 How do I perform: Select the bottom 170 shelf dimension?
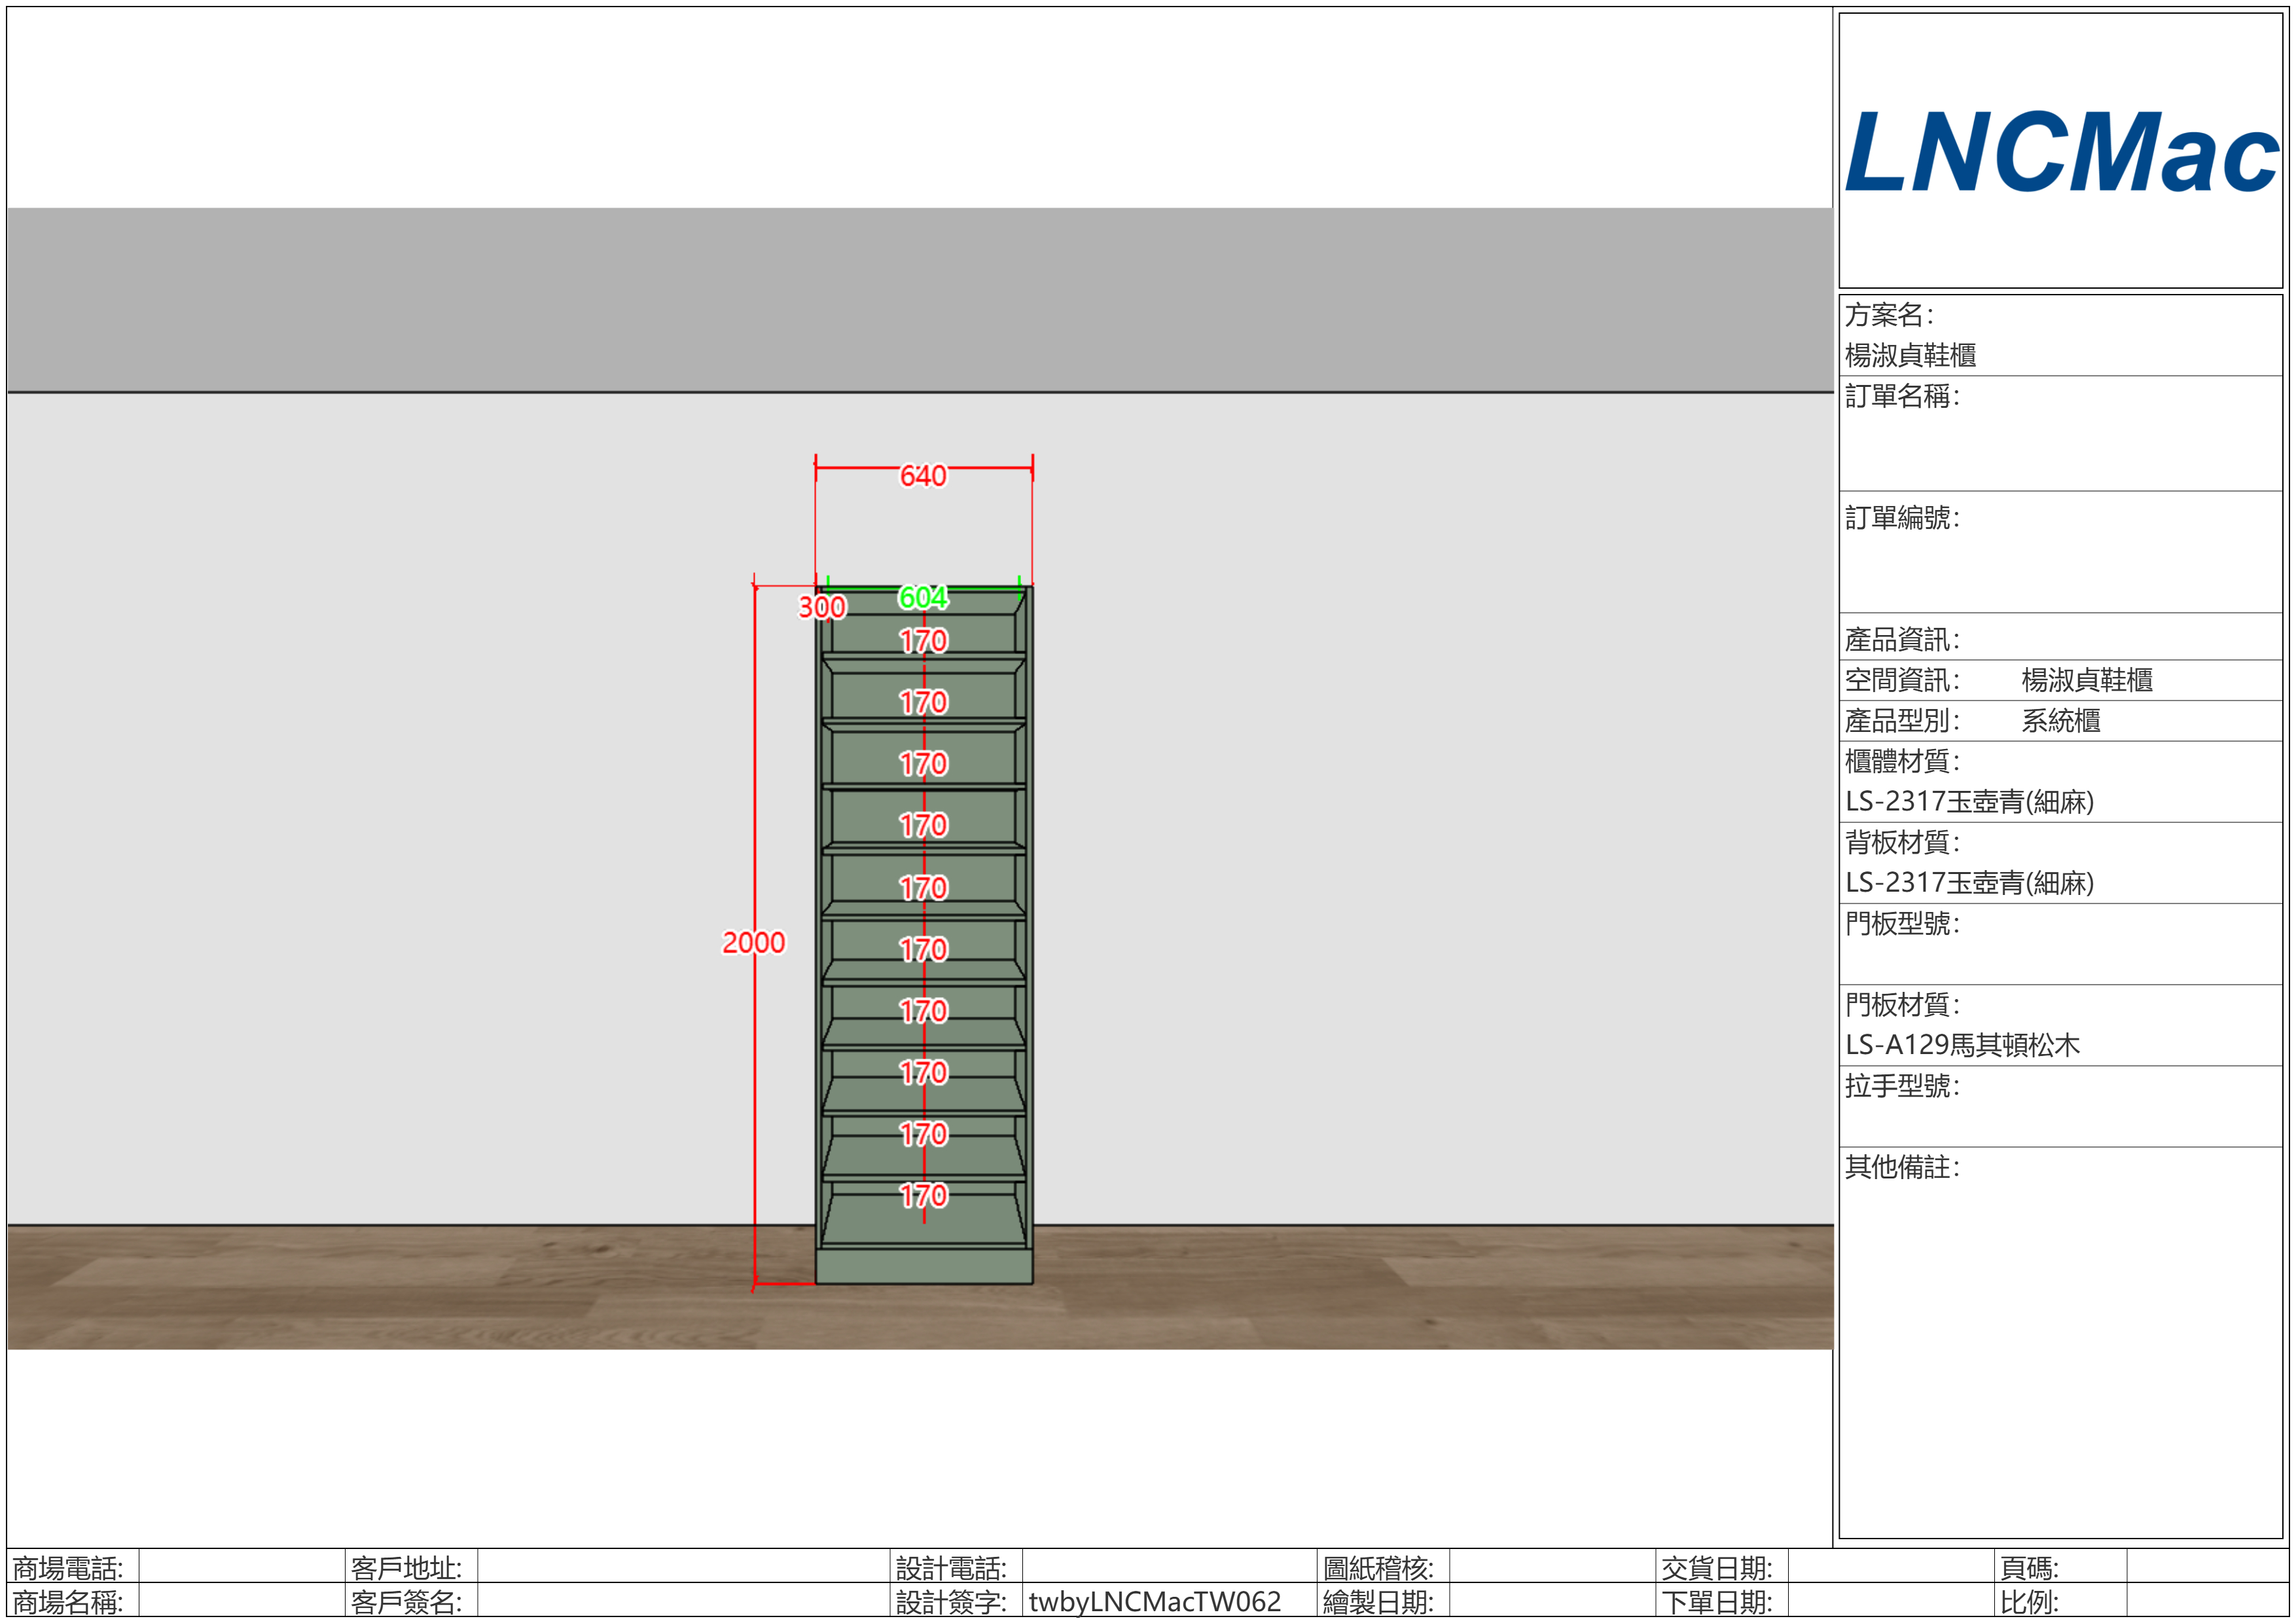pyautogui.click(x=922, y=1195)
